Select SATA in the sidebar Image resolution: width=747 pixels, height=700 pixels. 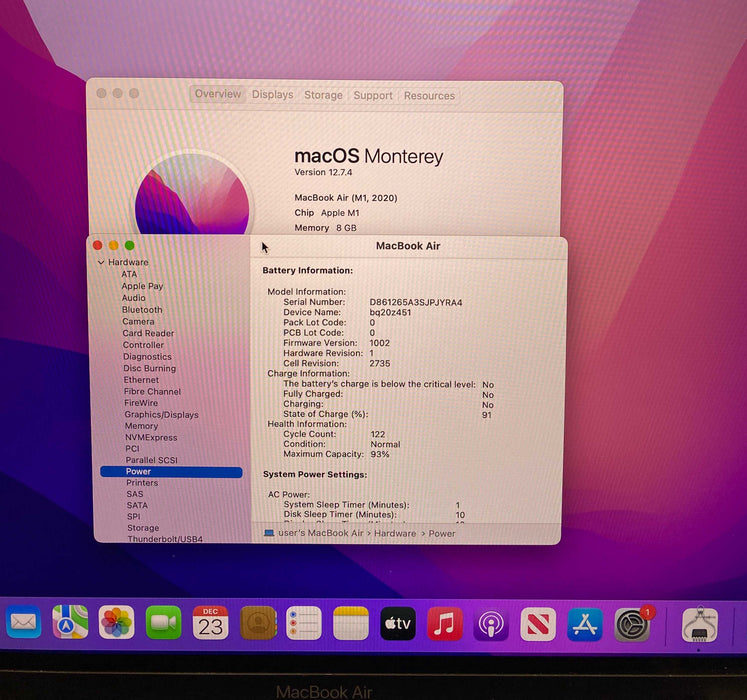coord(137,505)
